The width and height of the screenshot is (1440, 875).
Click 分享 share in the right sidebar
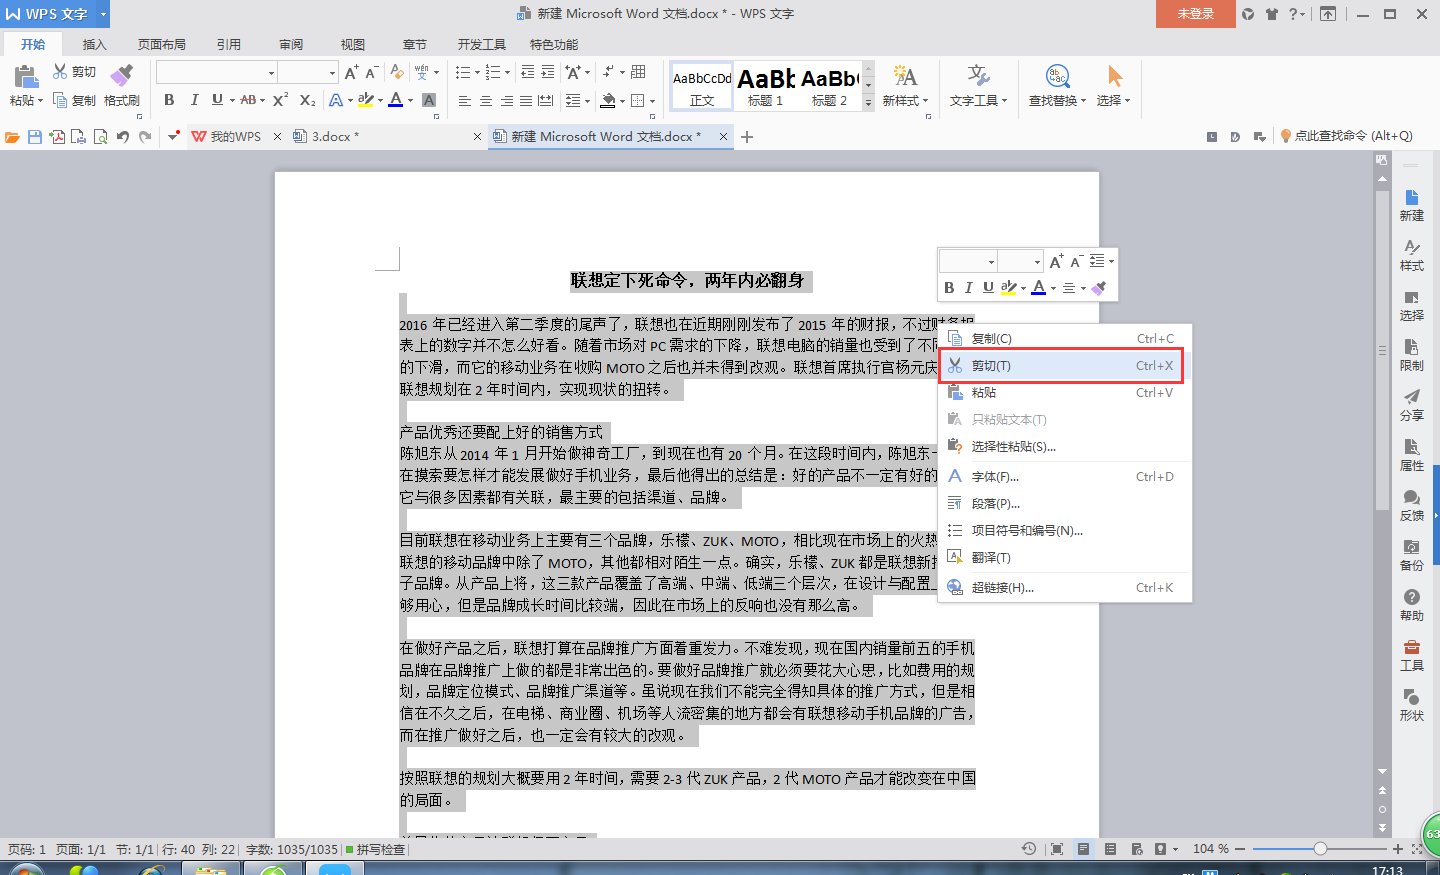[x=1411, y=405]
